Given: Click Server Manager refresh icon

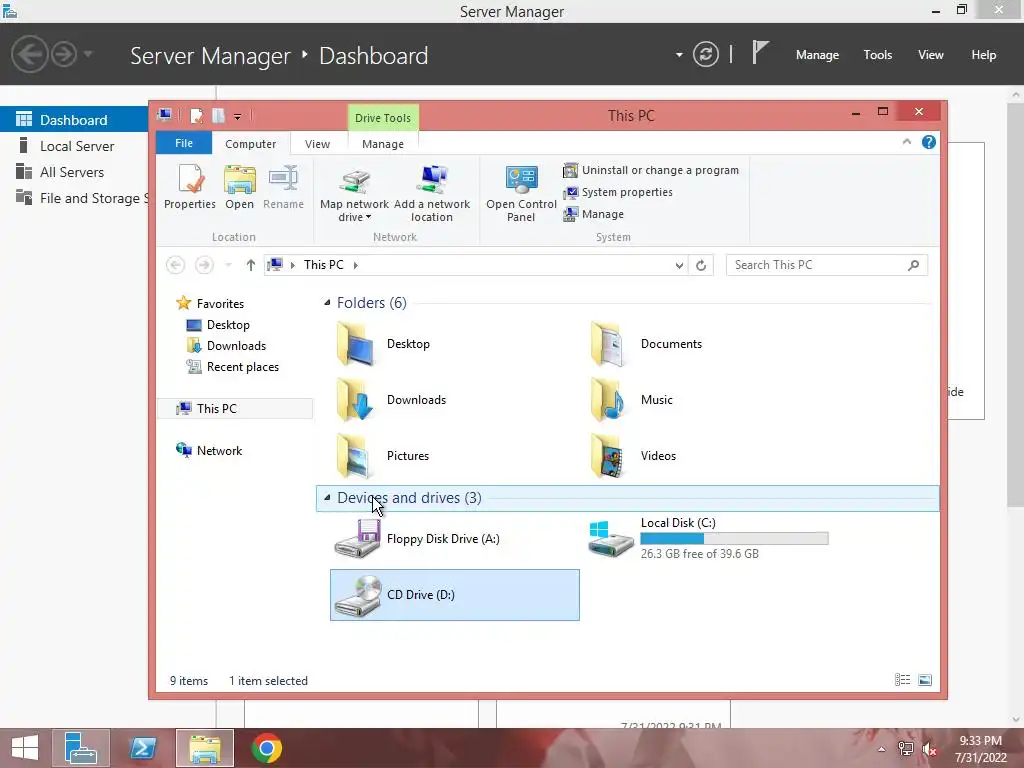Looking at the screenshot, I should (x=706, y=54).
